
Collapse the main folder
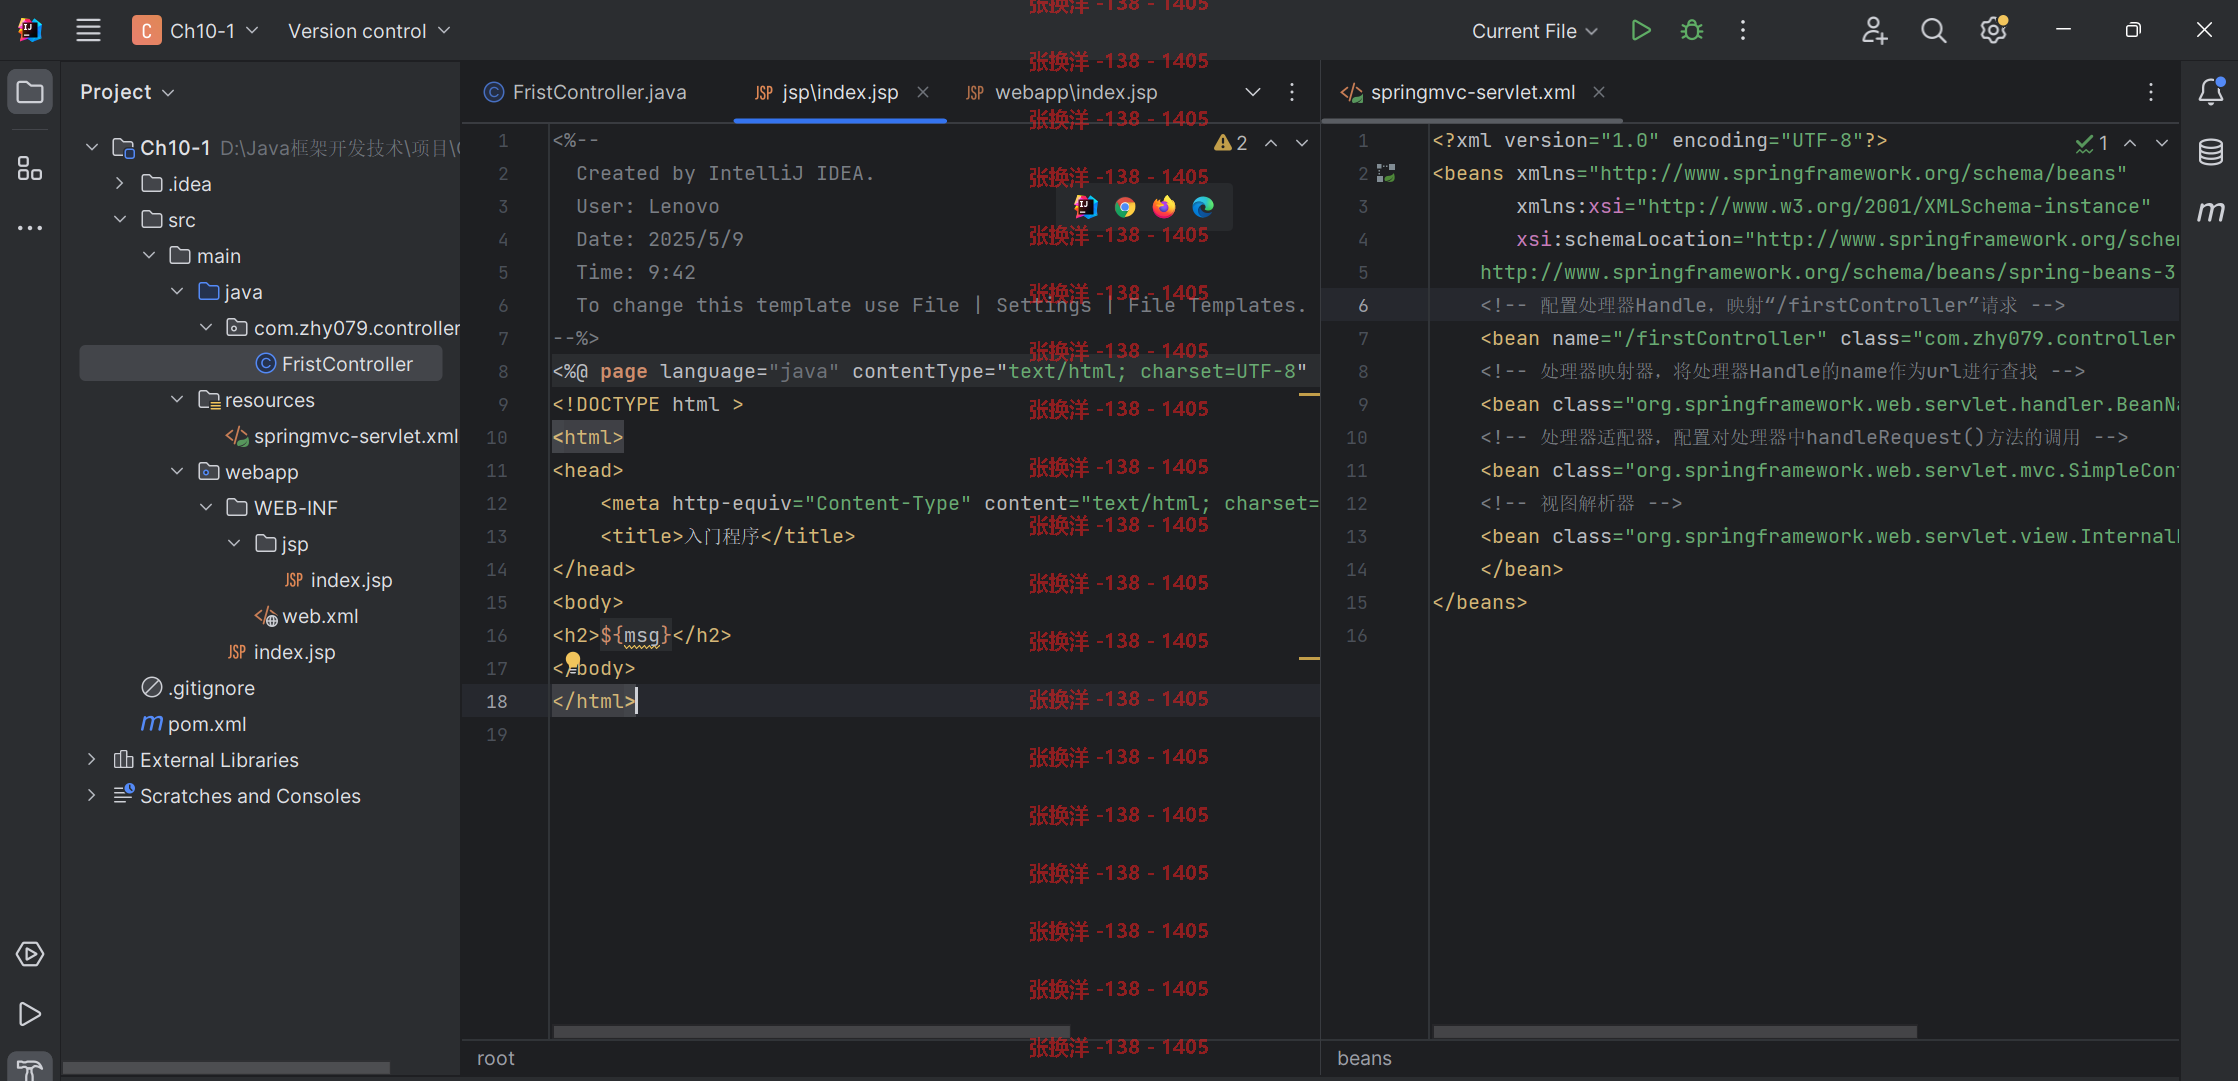[x=149, y=256]
